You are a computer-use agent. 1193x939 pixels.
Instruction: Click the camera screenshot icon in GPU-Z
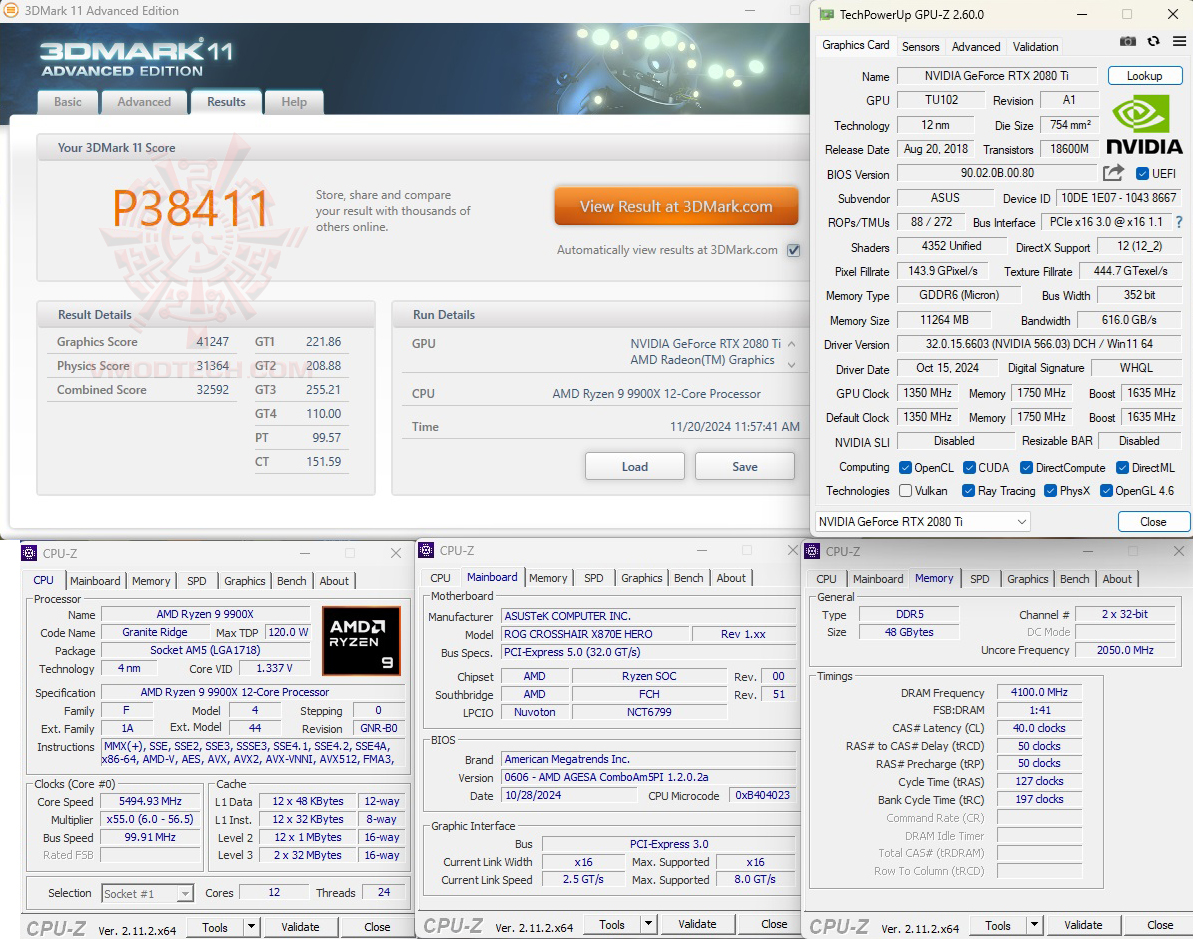[x=1128, y=41]
